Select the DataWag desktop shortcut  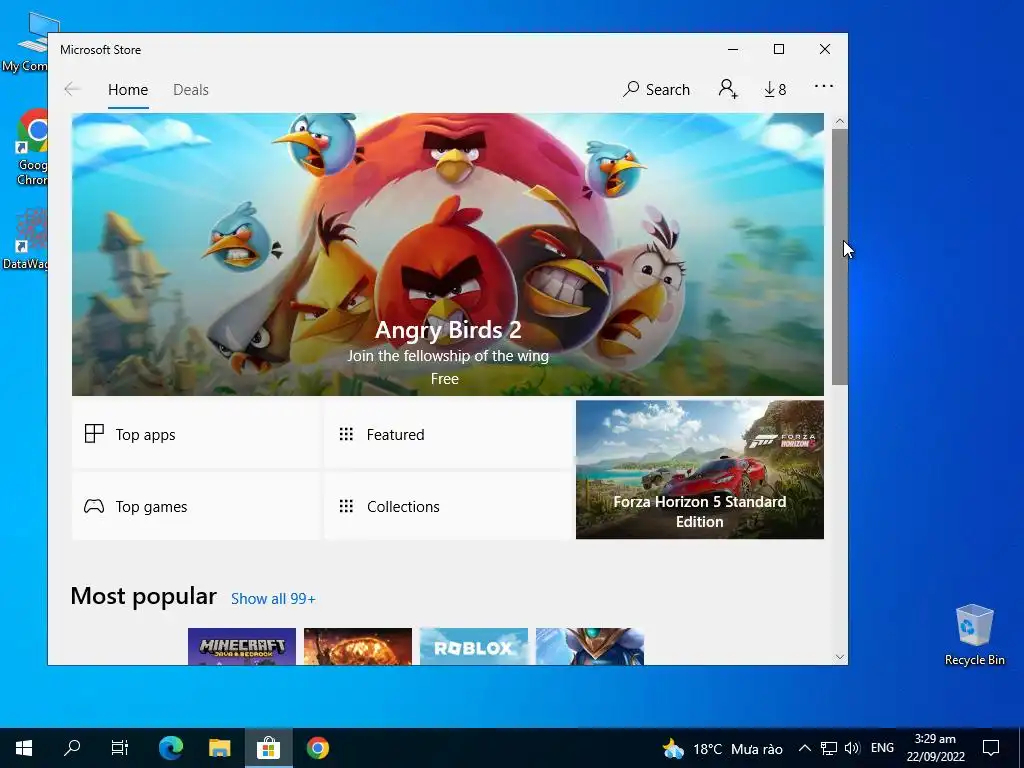(x=26, y=239)
